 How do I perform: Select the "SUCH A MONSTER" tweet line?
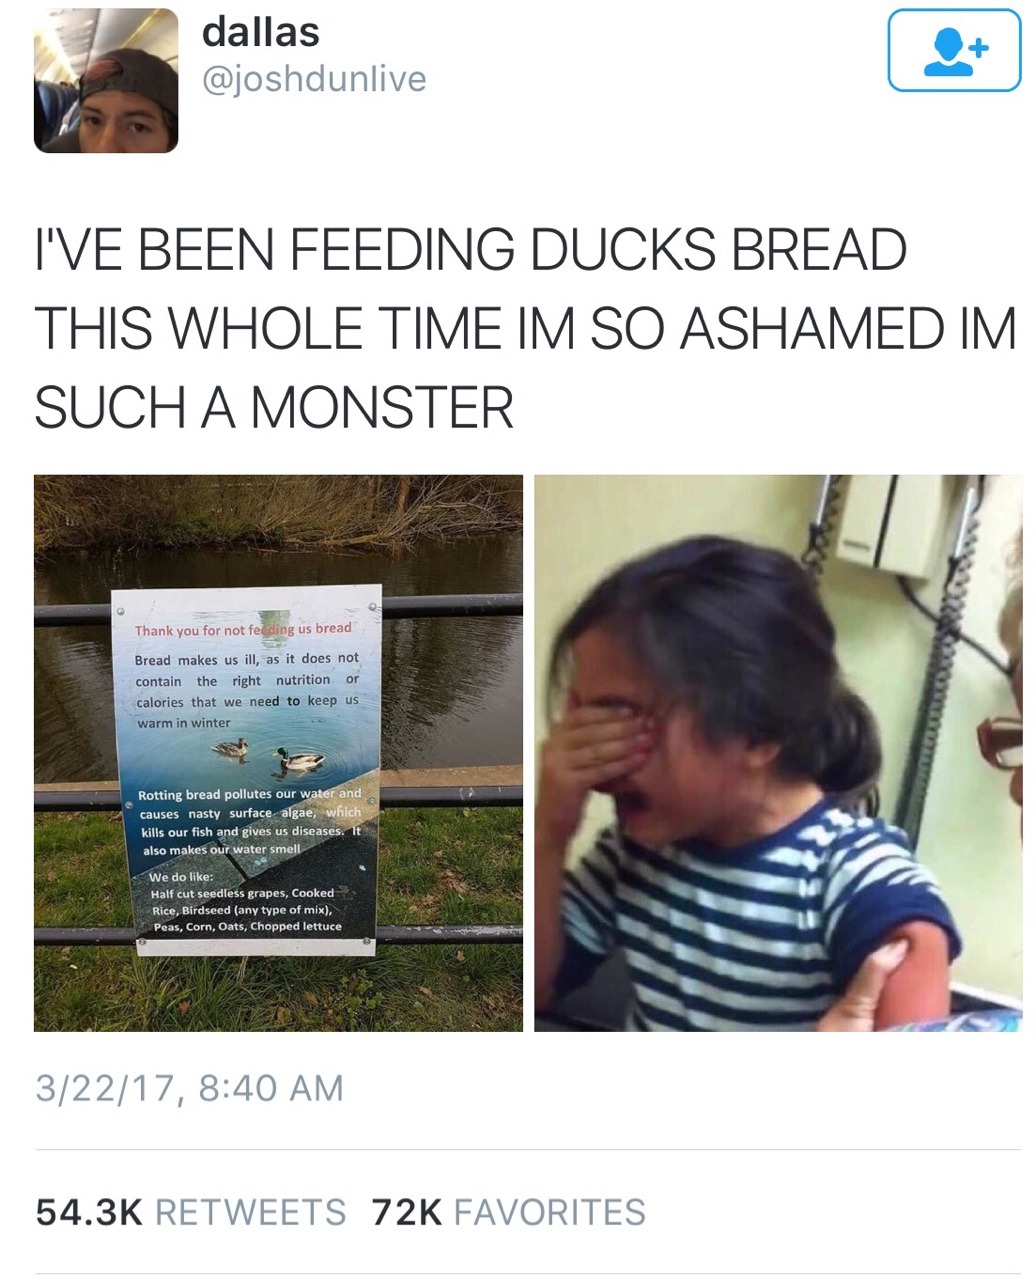point(274,408)
